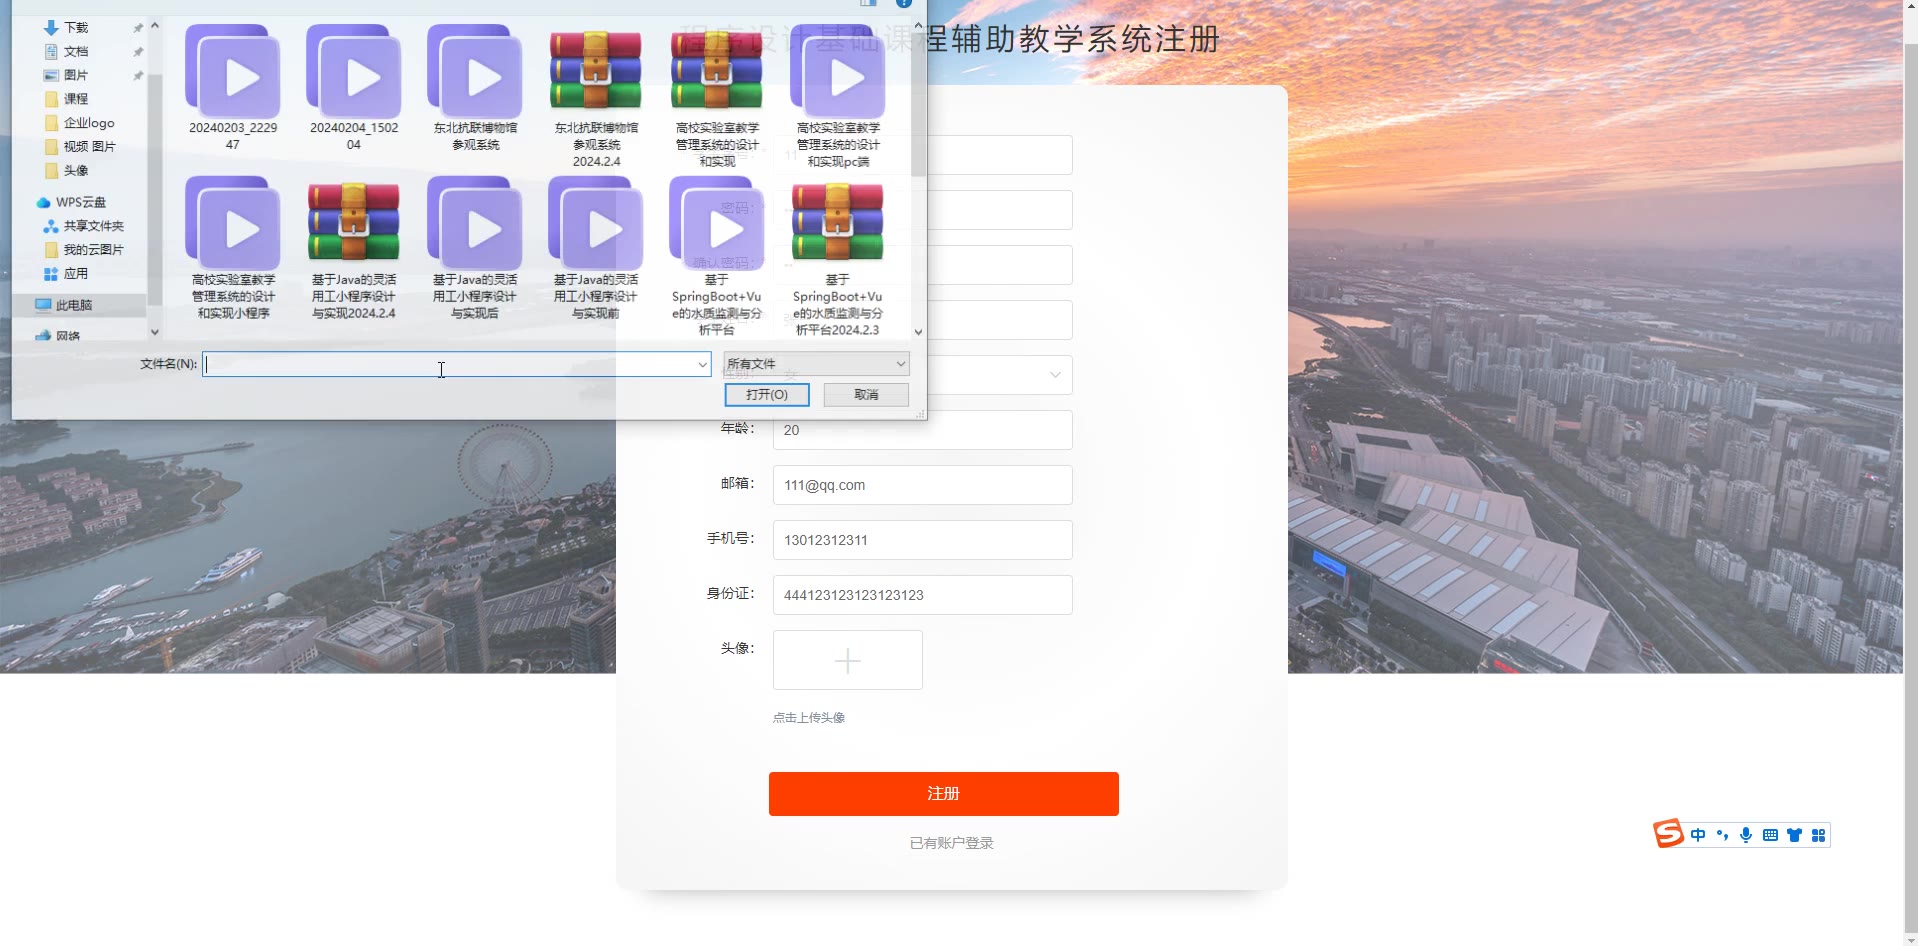Open the 我的云图片 folder
Viewport: 1918px width, 946px height.
pyautogui.click(x=93, y=250)
